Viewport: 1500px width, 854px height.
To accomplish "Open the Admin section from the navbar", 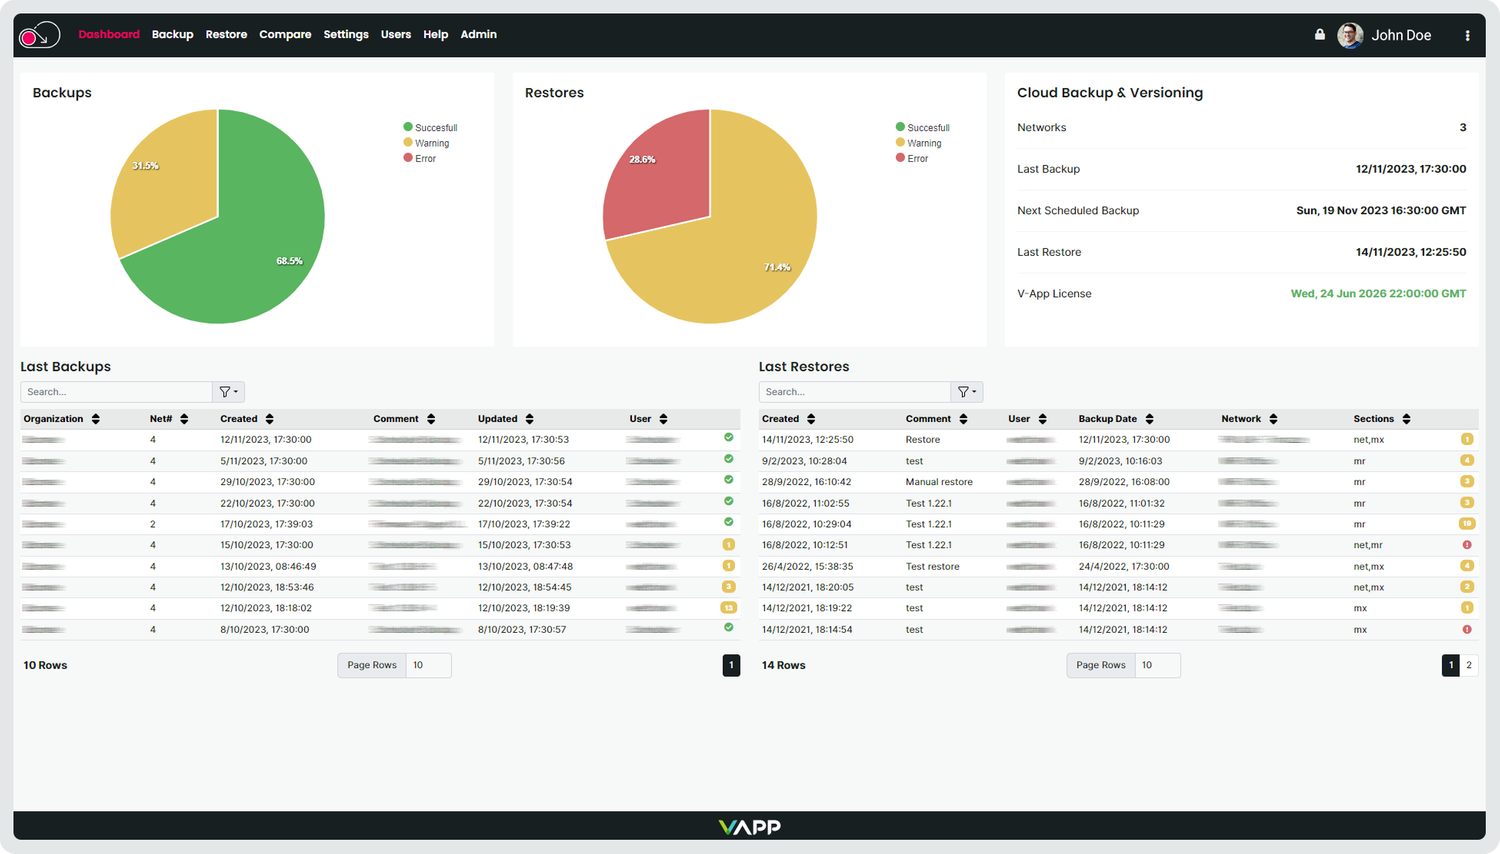I will [478, 34].
